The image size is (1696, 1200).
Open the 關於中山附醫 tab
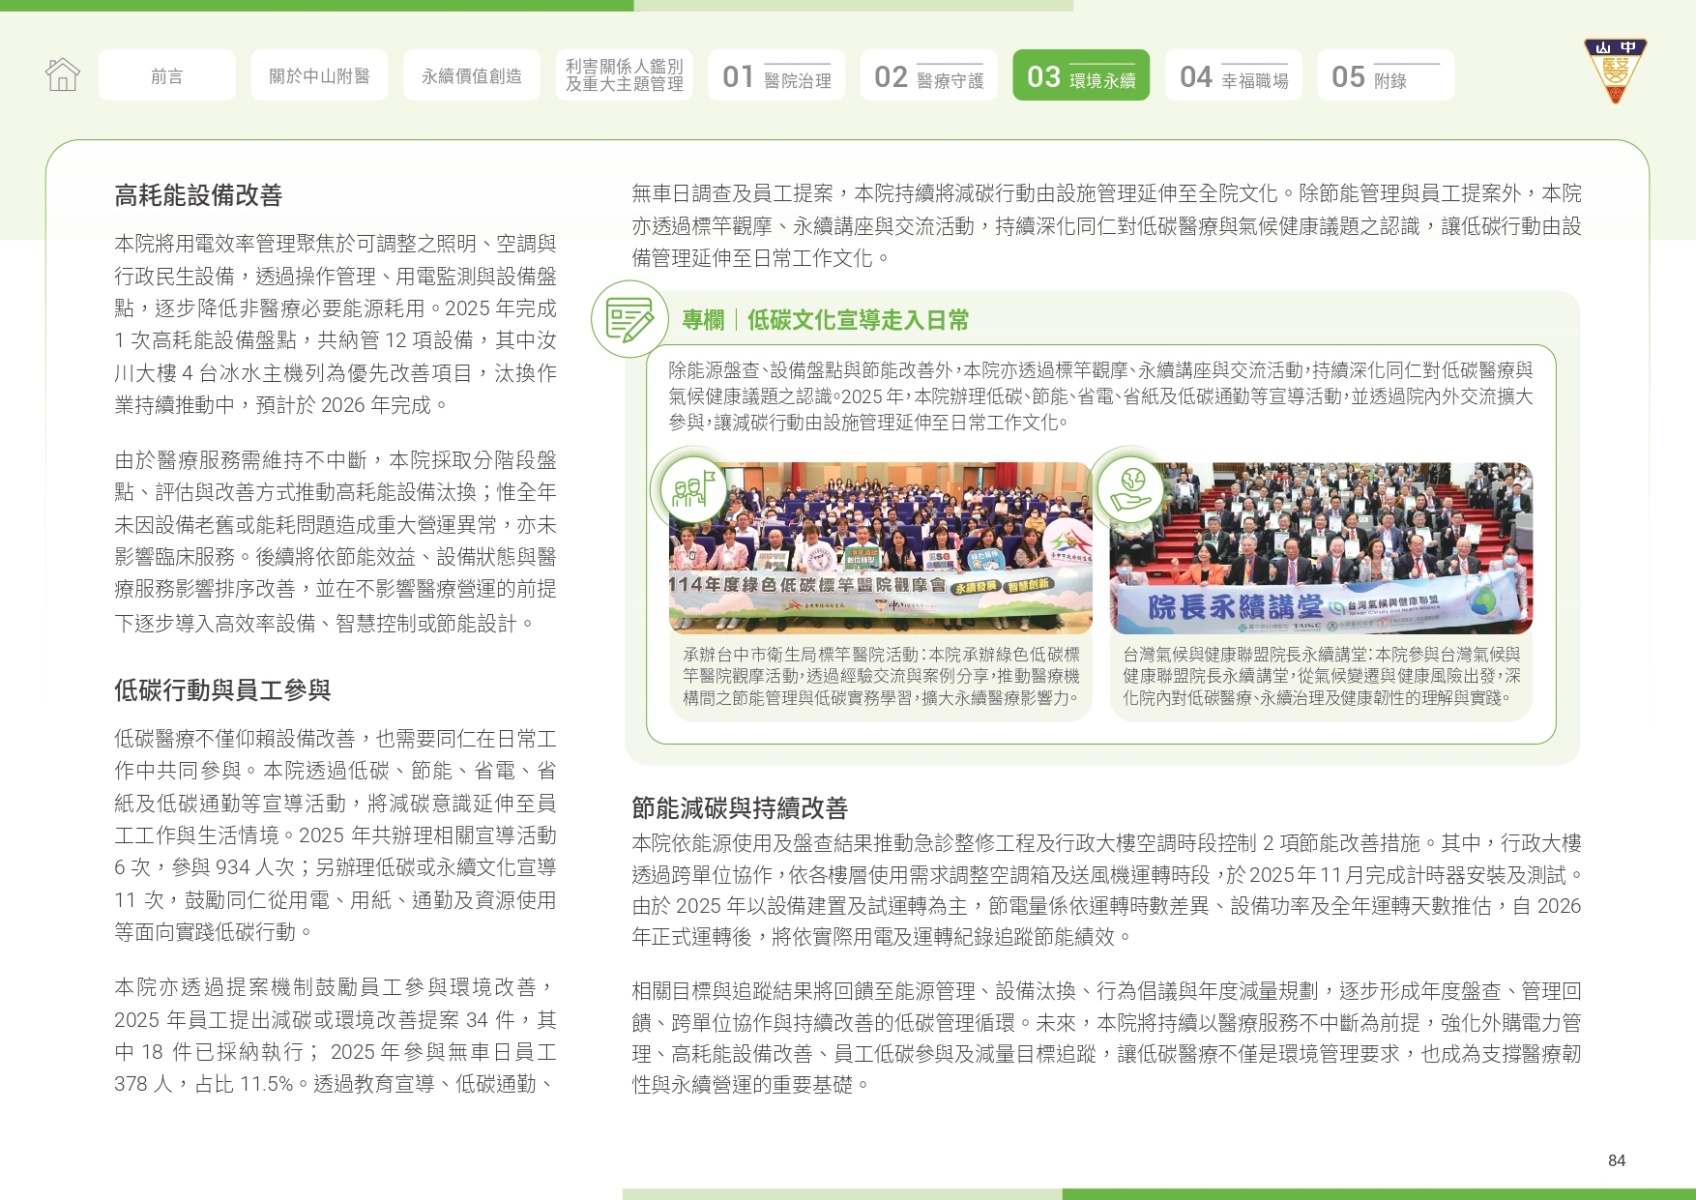320,75
